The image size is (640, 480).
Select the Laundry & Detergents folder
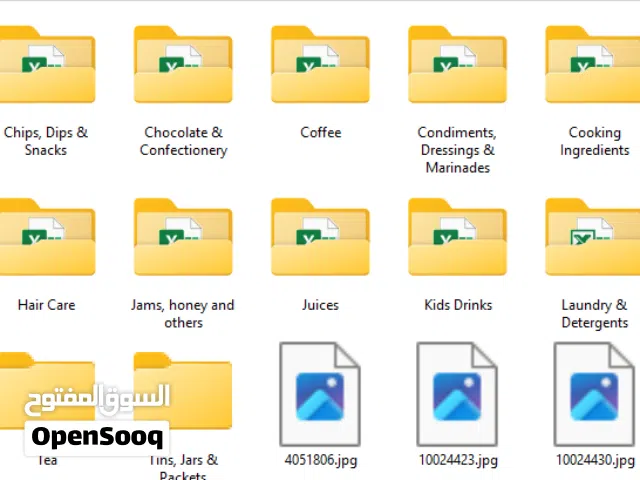(x=593, y=238)
